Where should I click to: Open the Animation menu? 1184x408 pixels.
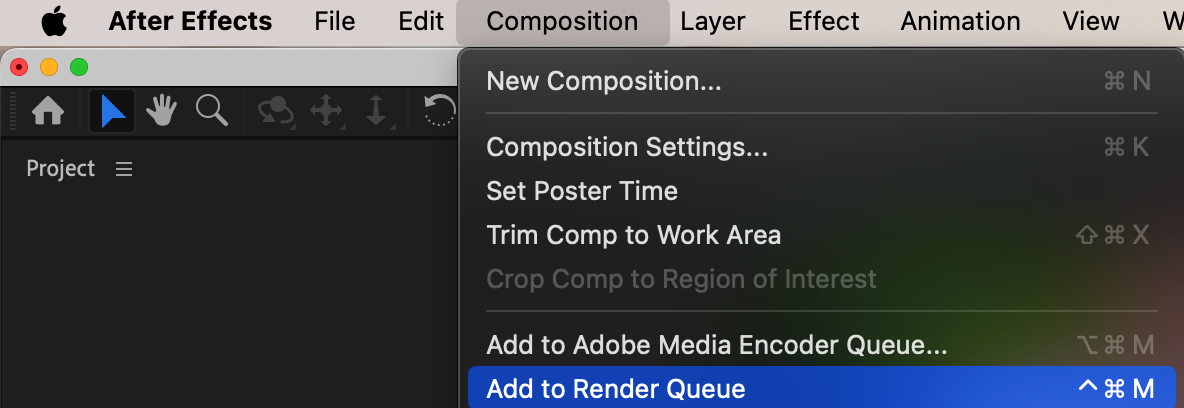point(960,21)
